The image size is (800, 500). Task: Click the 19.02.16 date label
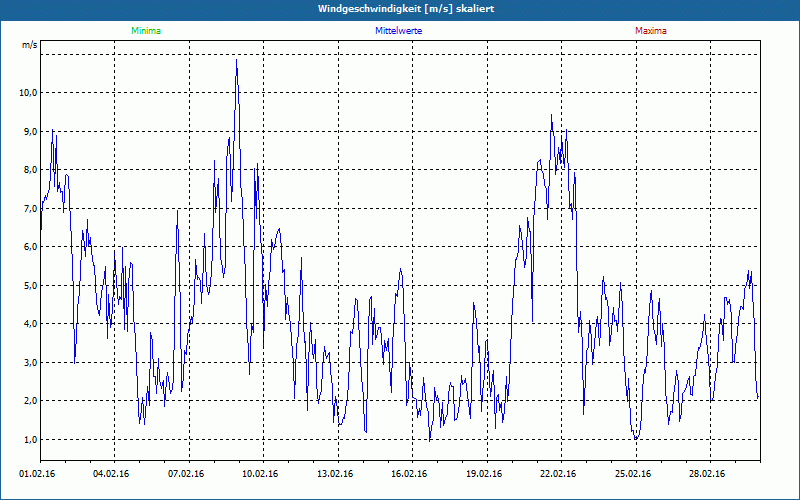pos(483,474)
